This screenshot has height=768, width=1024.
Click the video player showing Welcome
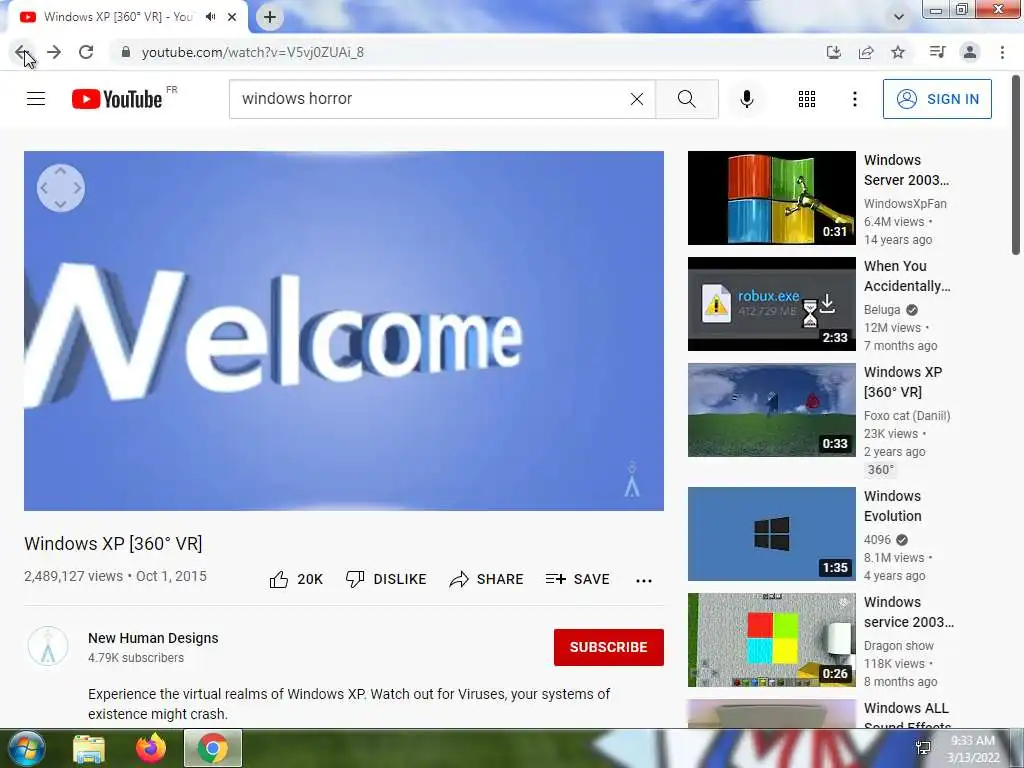click(344, 331)
